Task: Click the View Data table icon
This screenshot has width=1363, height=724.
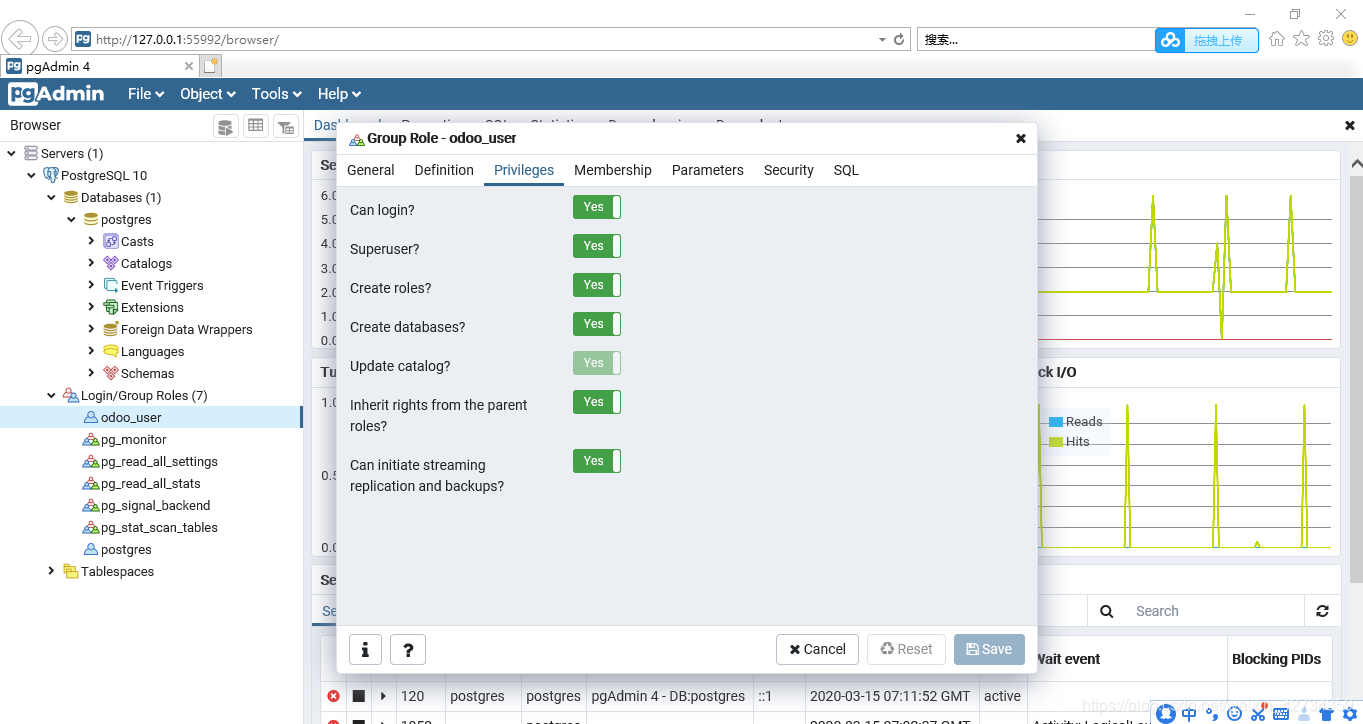Action: tap(256, 126)
